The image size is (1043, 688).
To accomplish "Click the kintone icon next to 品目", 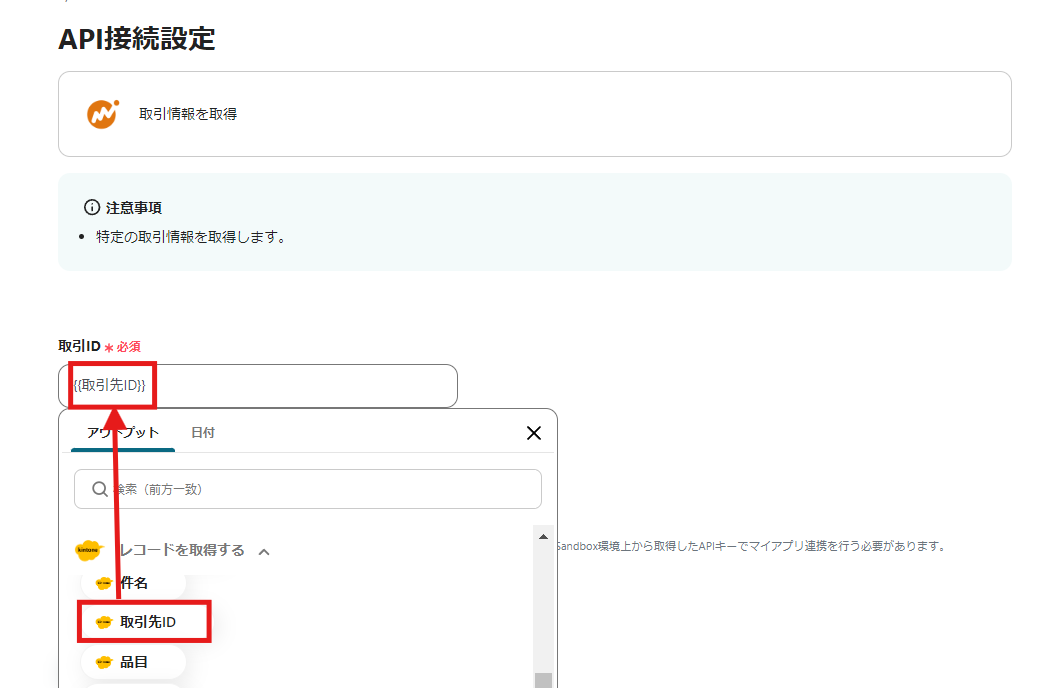I will pos(105,661).
